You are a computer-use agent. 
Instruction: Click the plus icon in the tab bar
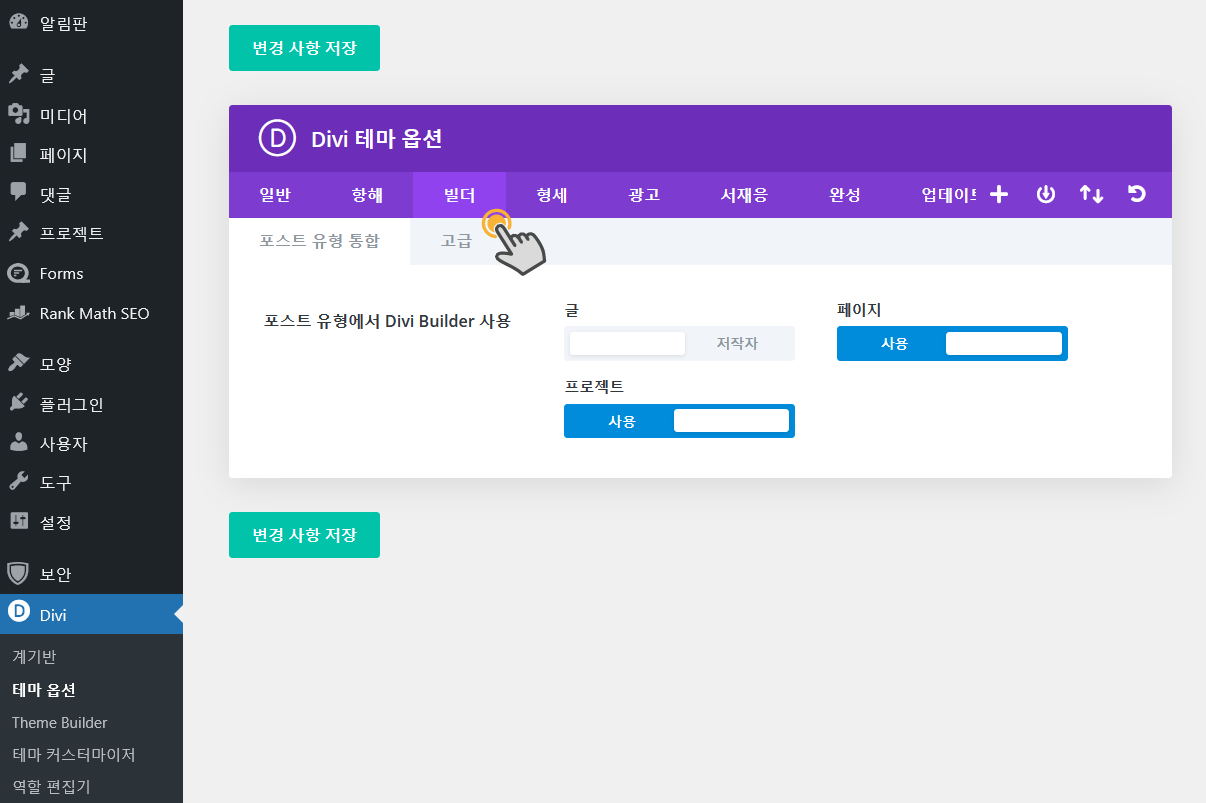(999, 194)
